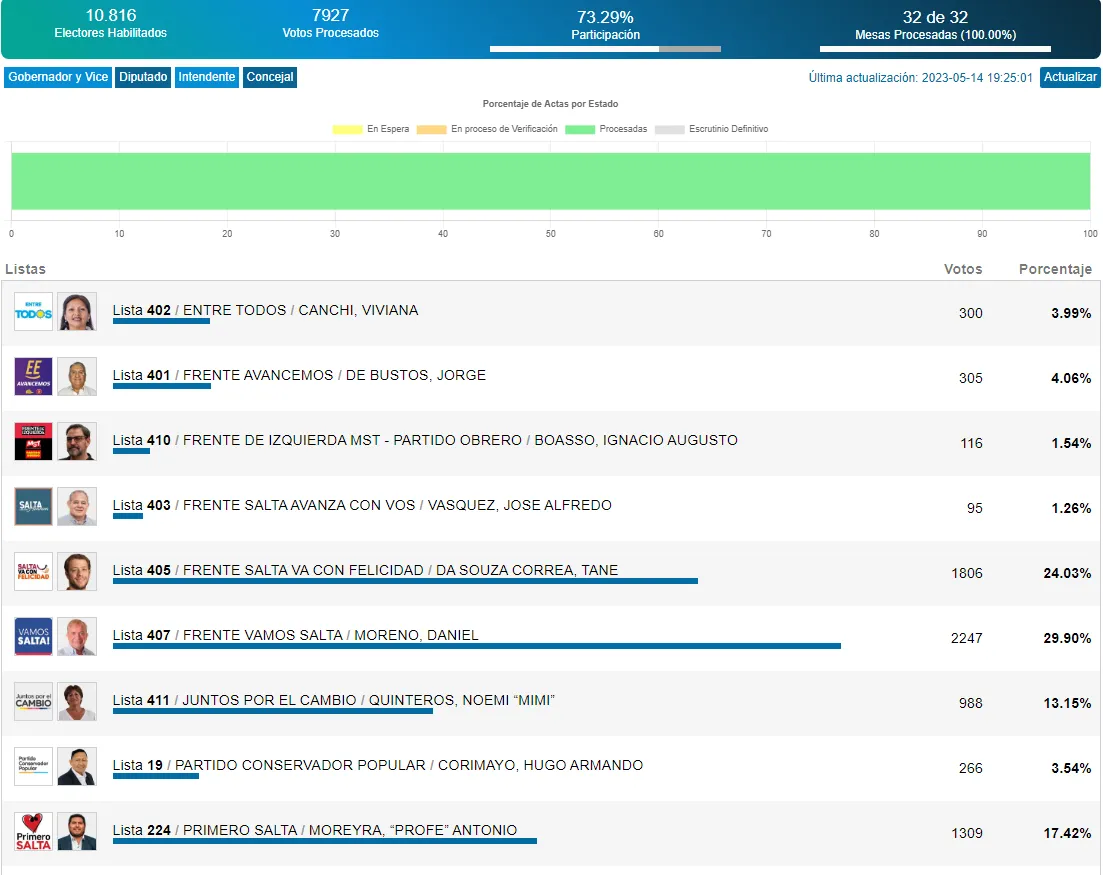Click the green Procesadas chart bar
Viewport: 1103px width, 875px height.
pyautogui.click(x=550, y=181)
